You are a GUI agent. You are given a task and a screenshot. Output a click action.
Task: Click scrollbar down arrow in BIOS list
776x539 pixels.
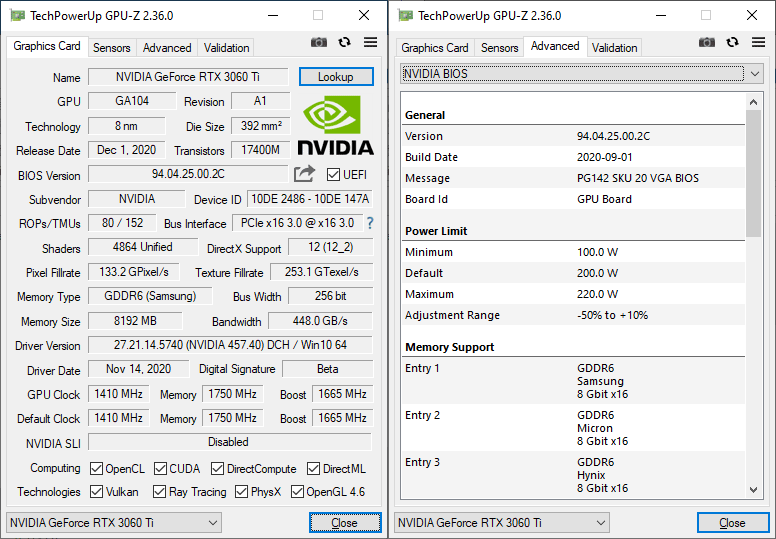point(753,490)
